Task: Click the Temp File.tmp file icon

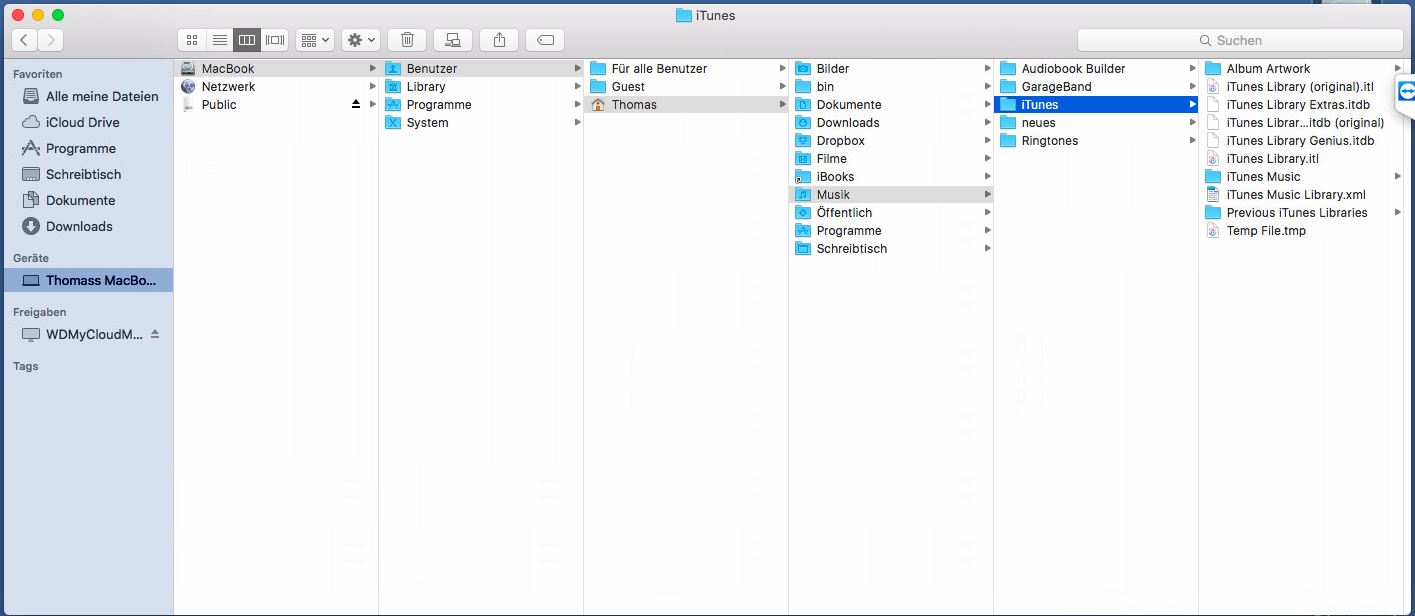Action: click(1213, 230)
